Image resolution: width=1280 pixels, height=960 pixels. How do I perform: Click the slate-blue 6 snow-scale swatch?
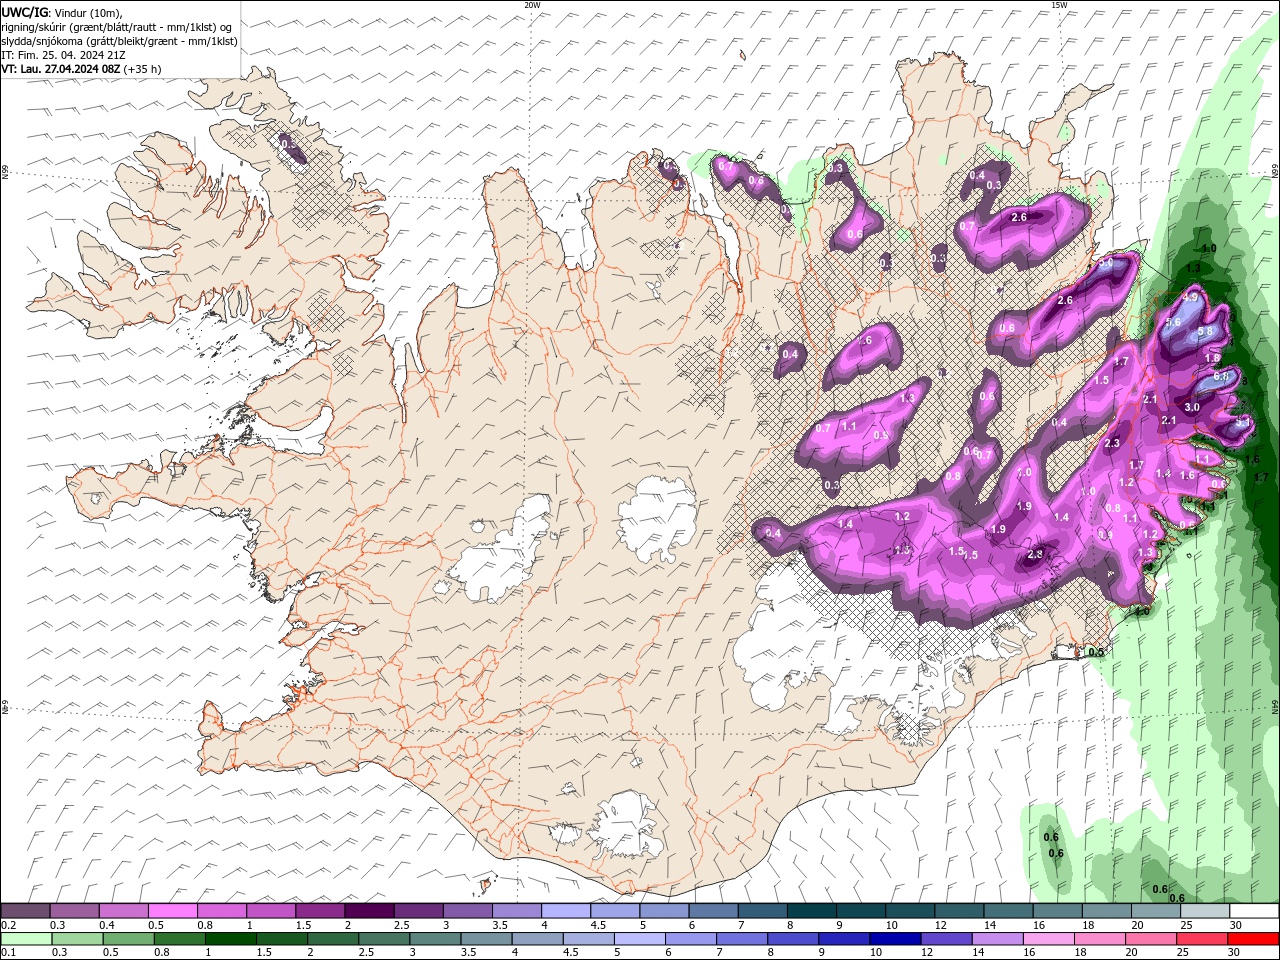[713, 911]
